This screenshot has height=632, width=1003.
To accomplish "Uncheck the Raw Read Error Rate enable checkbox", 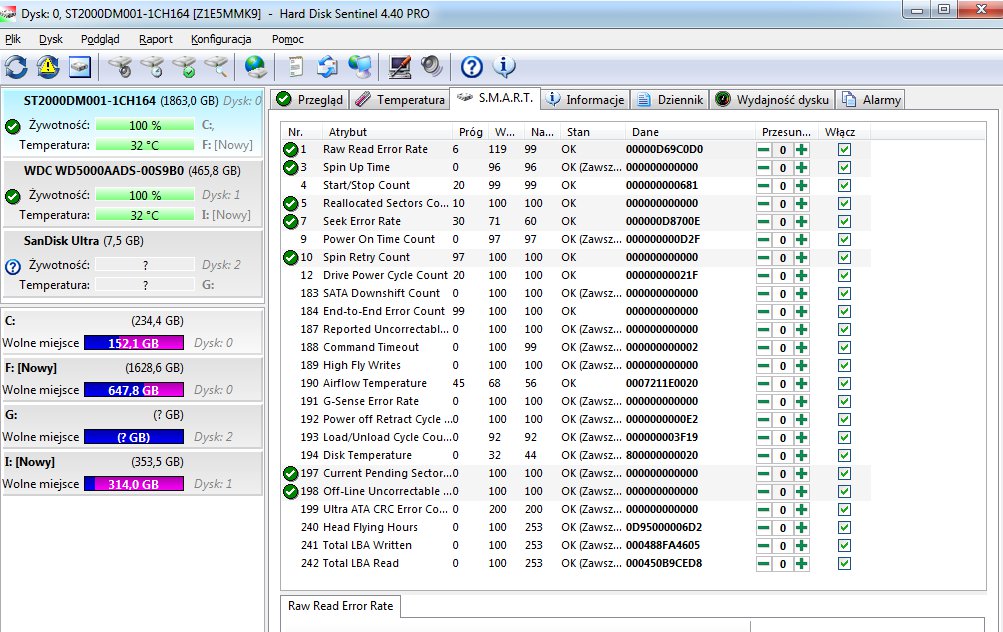I will (844, 149).
